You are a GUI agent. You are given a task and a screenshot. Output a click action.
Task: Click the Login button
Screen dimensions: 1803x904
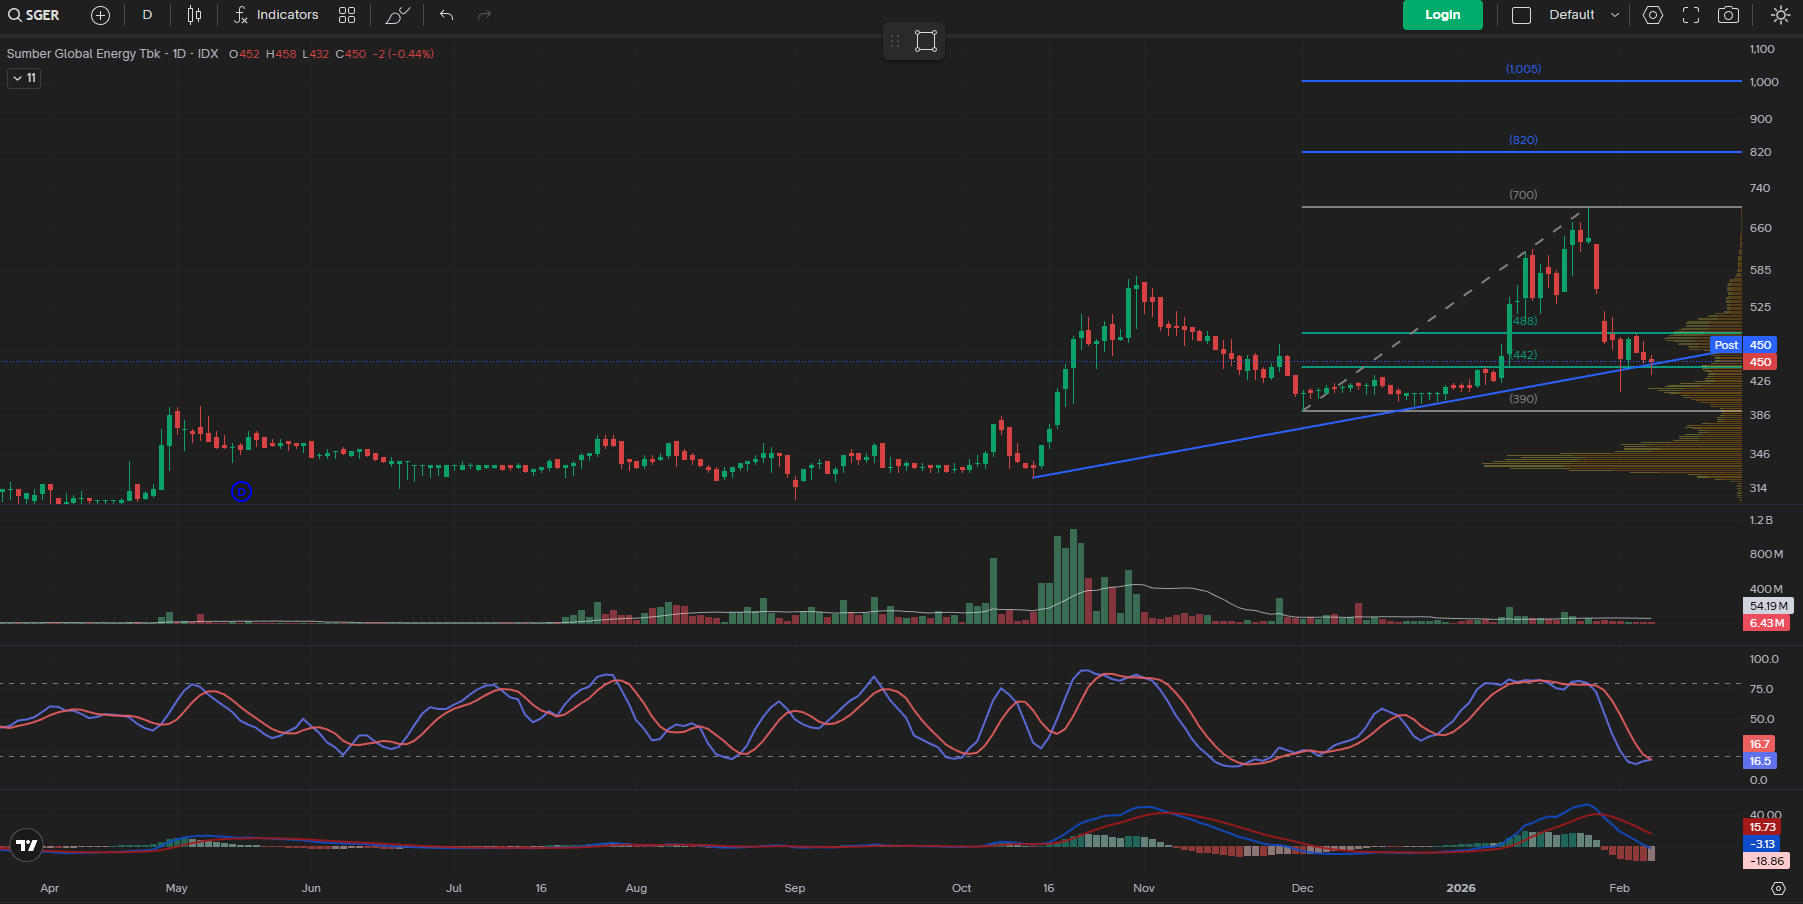1442,15
